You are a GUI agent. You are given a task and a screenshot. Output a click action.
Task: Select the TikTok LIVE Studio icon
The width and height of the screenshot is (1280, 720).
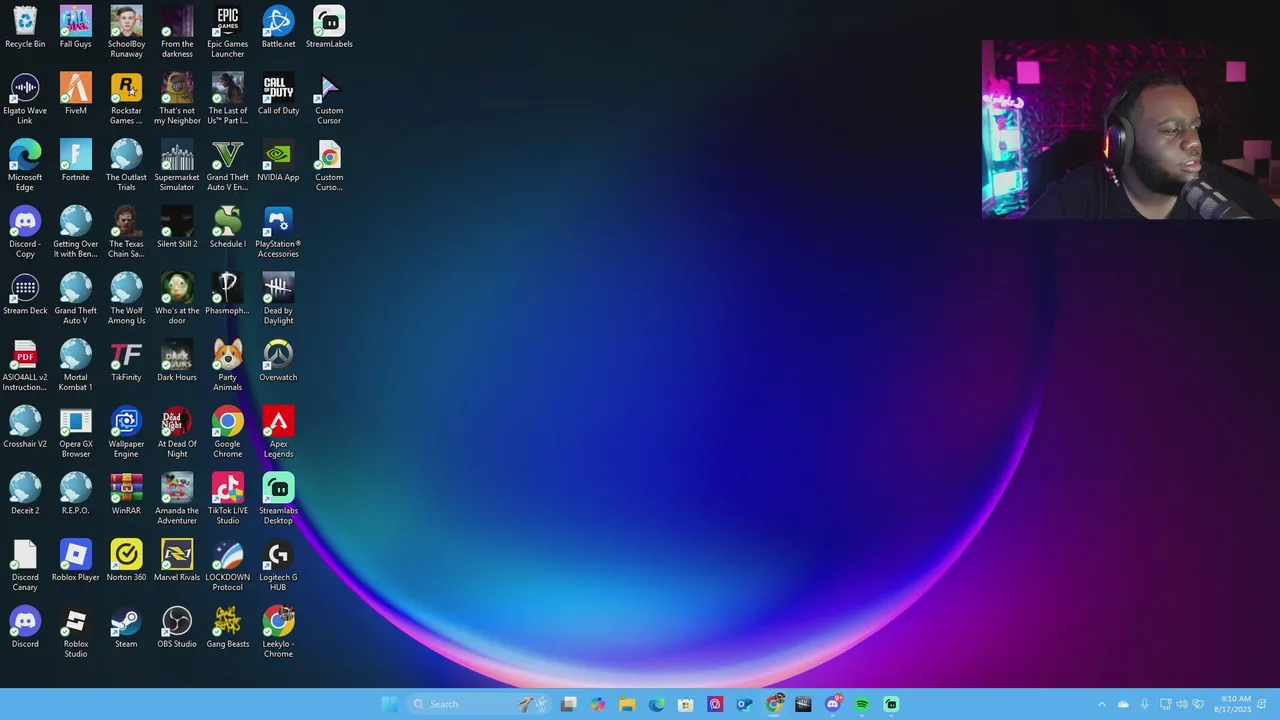click(x=228, y=499)
